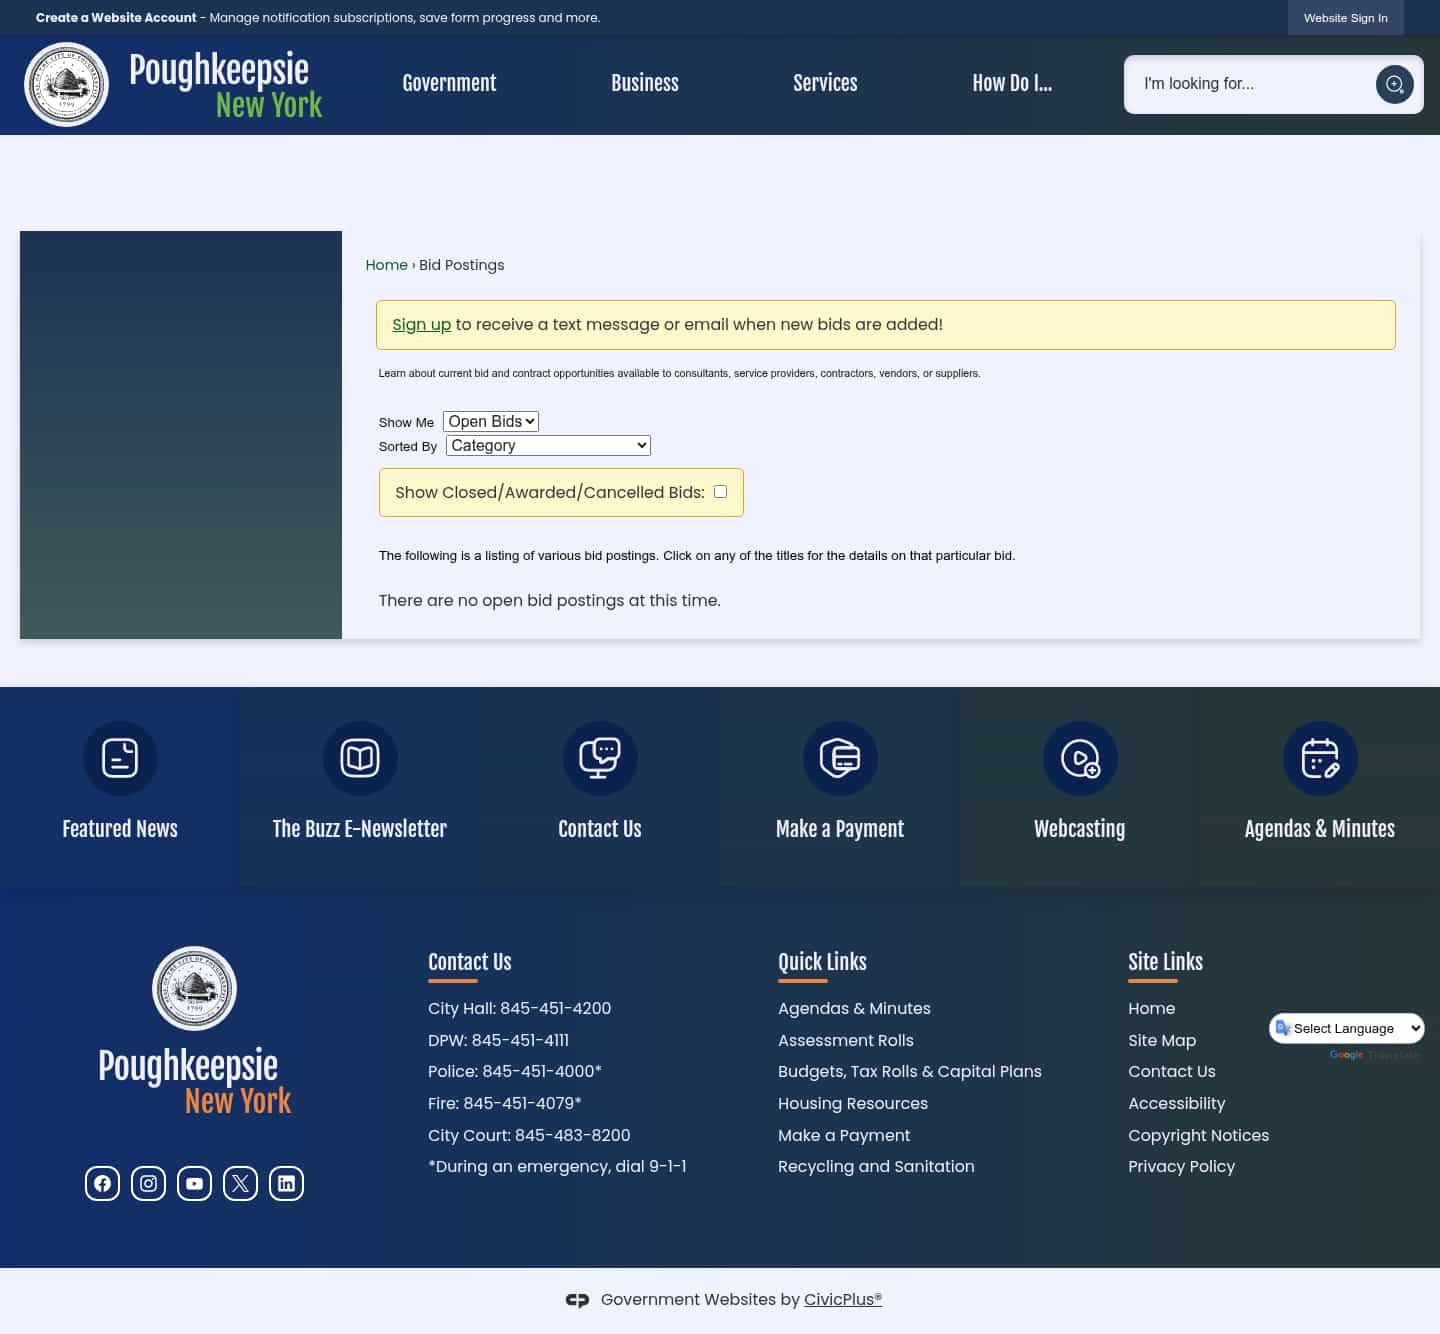Click the search magnifier icon
Image resolution: width=1440 pixels, height=1334 pixels.
point(1395,84)
